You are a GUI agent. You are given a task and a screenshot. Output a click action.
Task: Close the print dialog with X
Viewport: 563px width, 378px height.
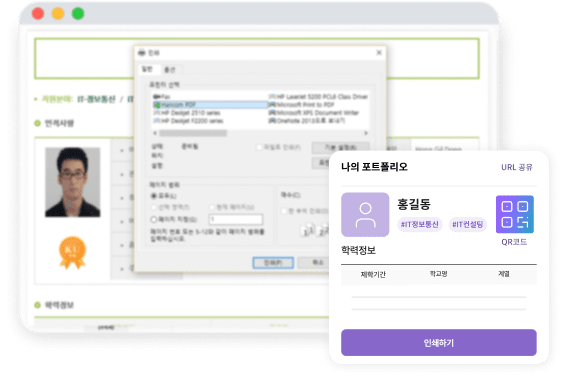pos(379,53)
